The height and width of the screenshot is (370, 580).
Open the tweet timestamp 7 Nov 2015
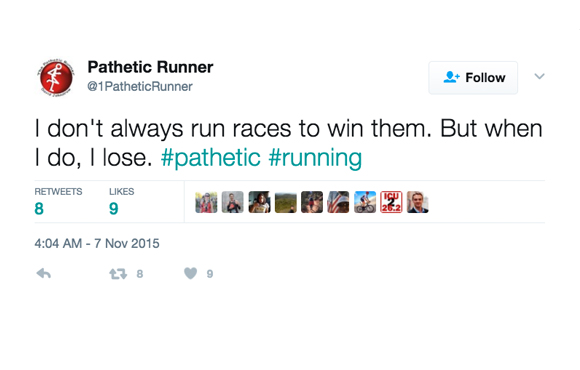pyautogui.click(x=97, y=243)
